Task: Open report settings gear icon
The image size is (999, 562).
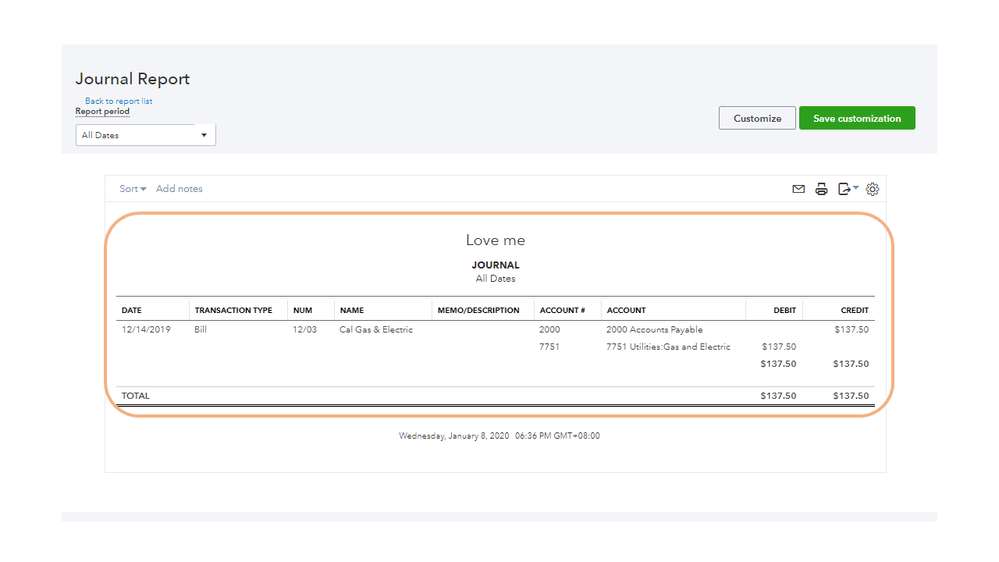Action: pos(872,189)
